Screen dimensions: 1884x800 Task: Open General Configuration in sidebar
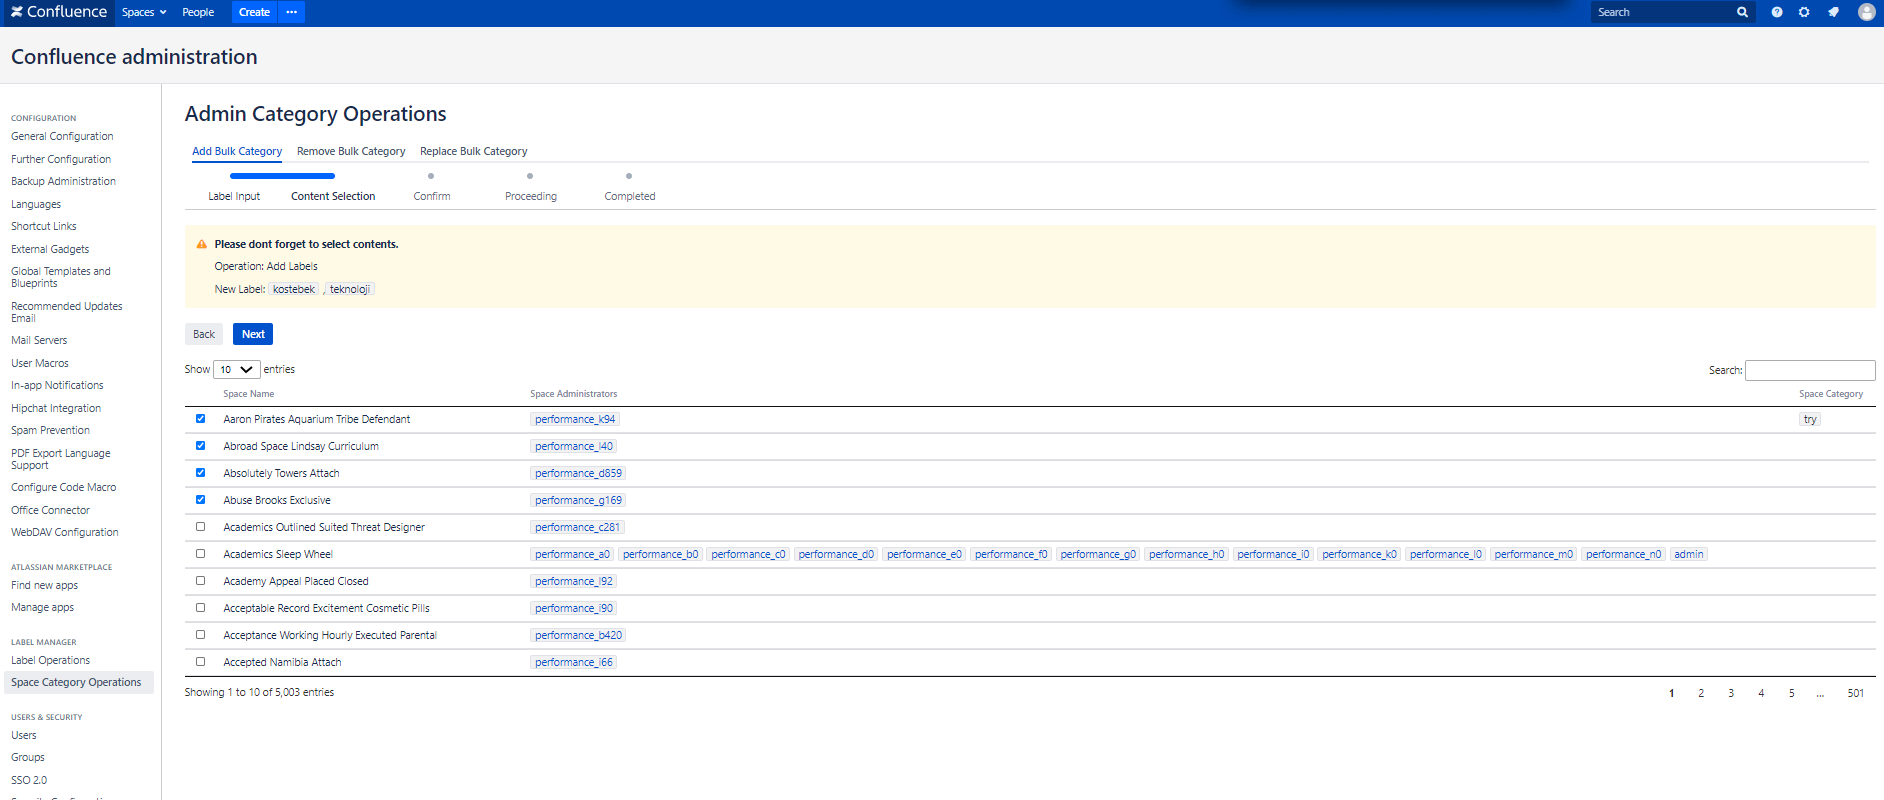coord(62,136)
